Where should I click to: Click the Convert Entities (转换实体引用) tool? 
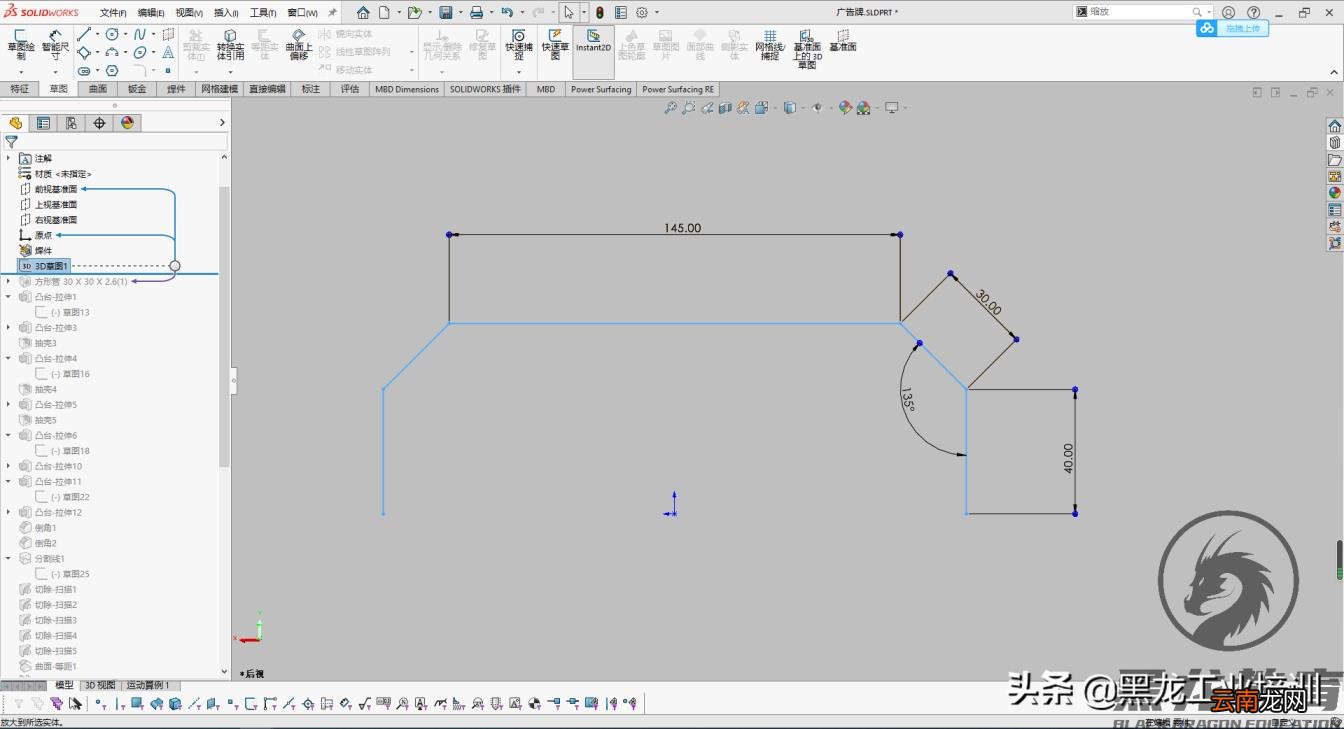(x=230, y=44)
